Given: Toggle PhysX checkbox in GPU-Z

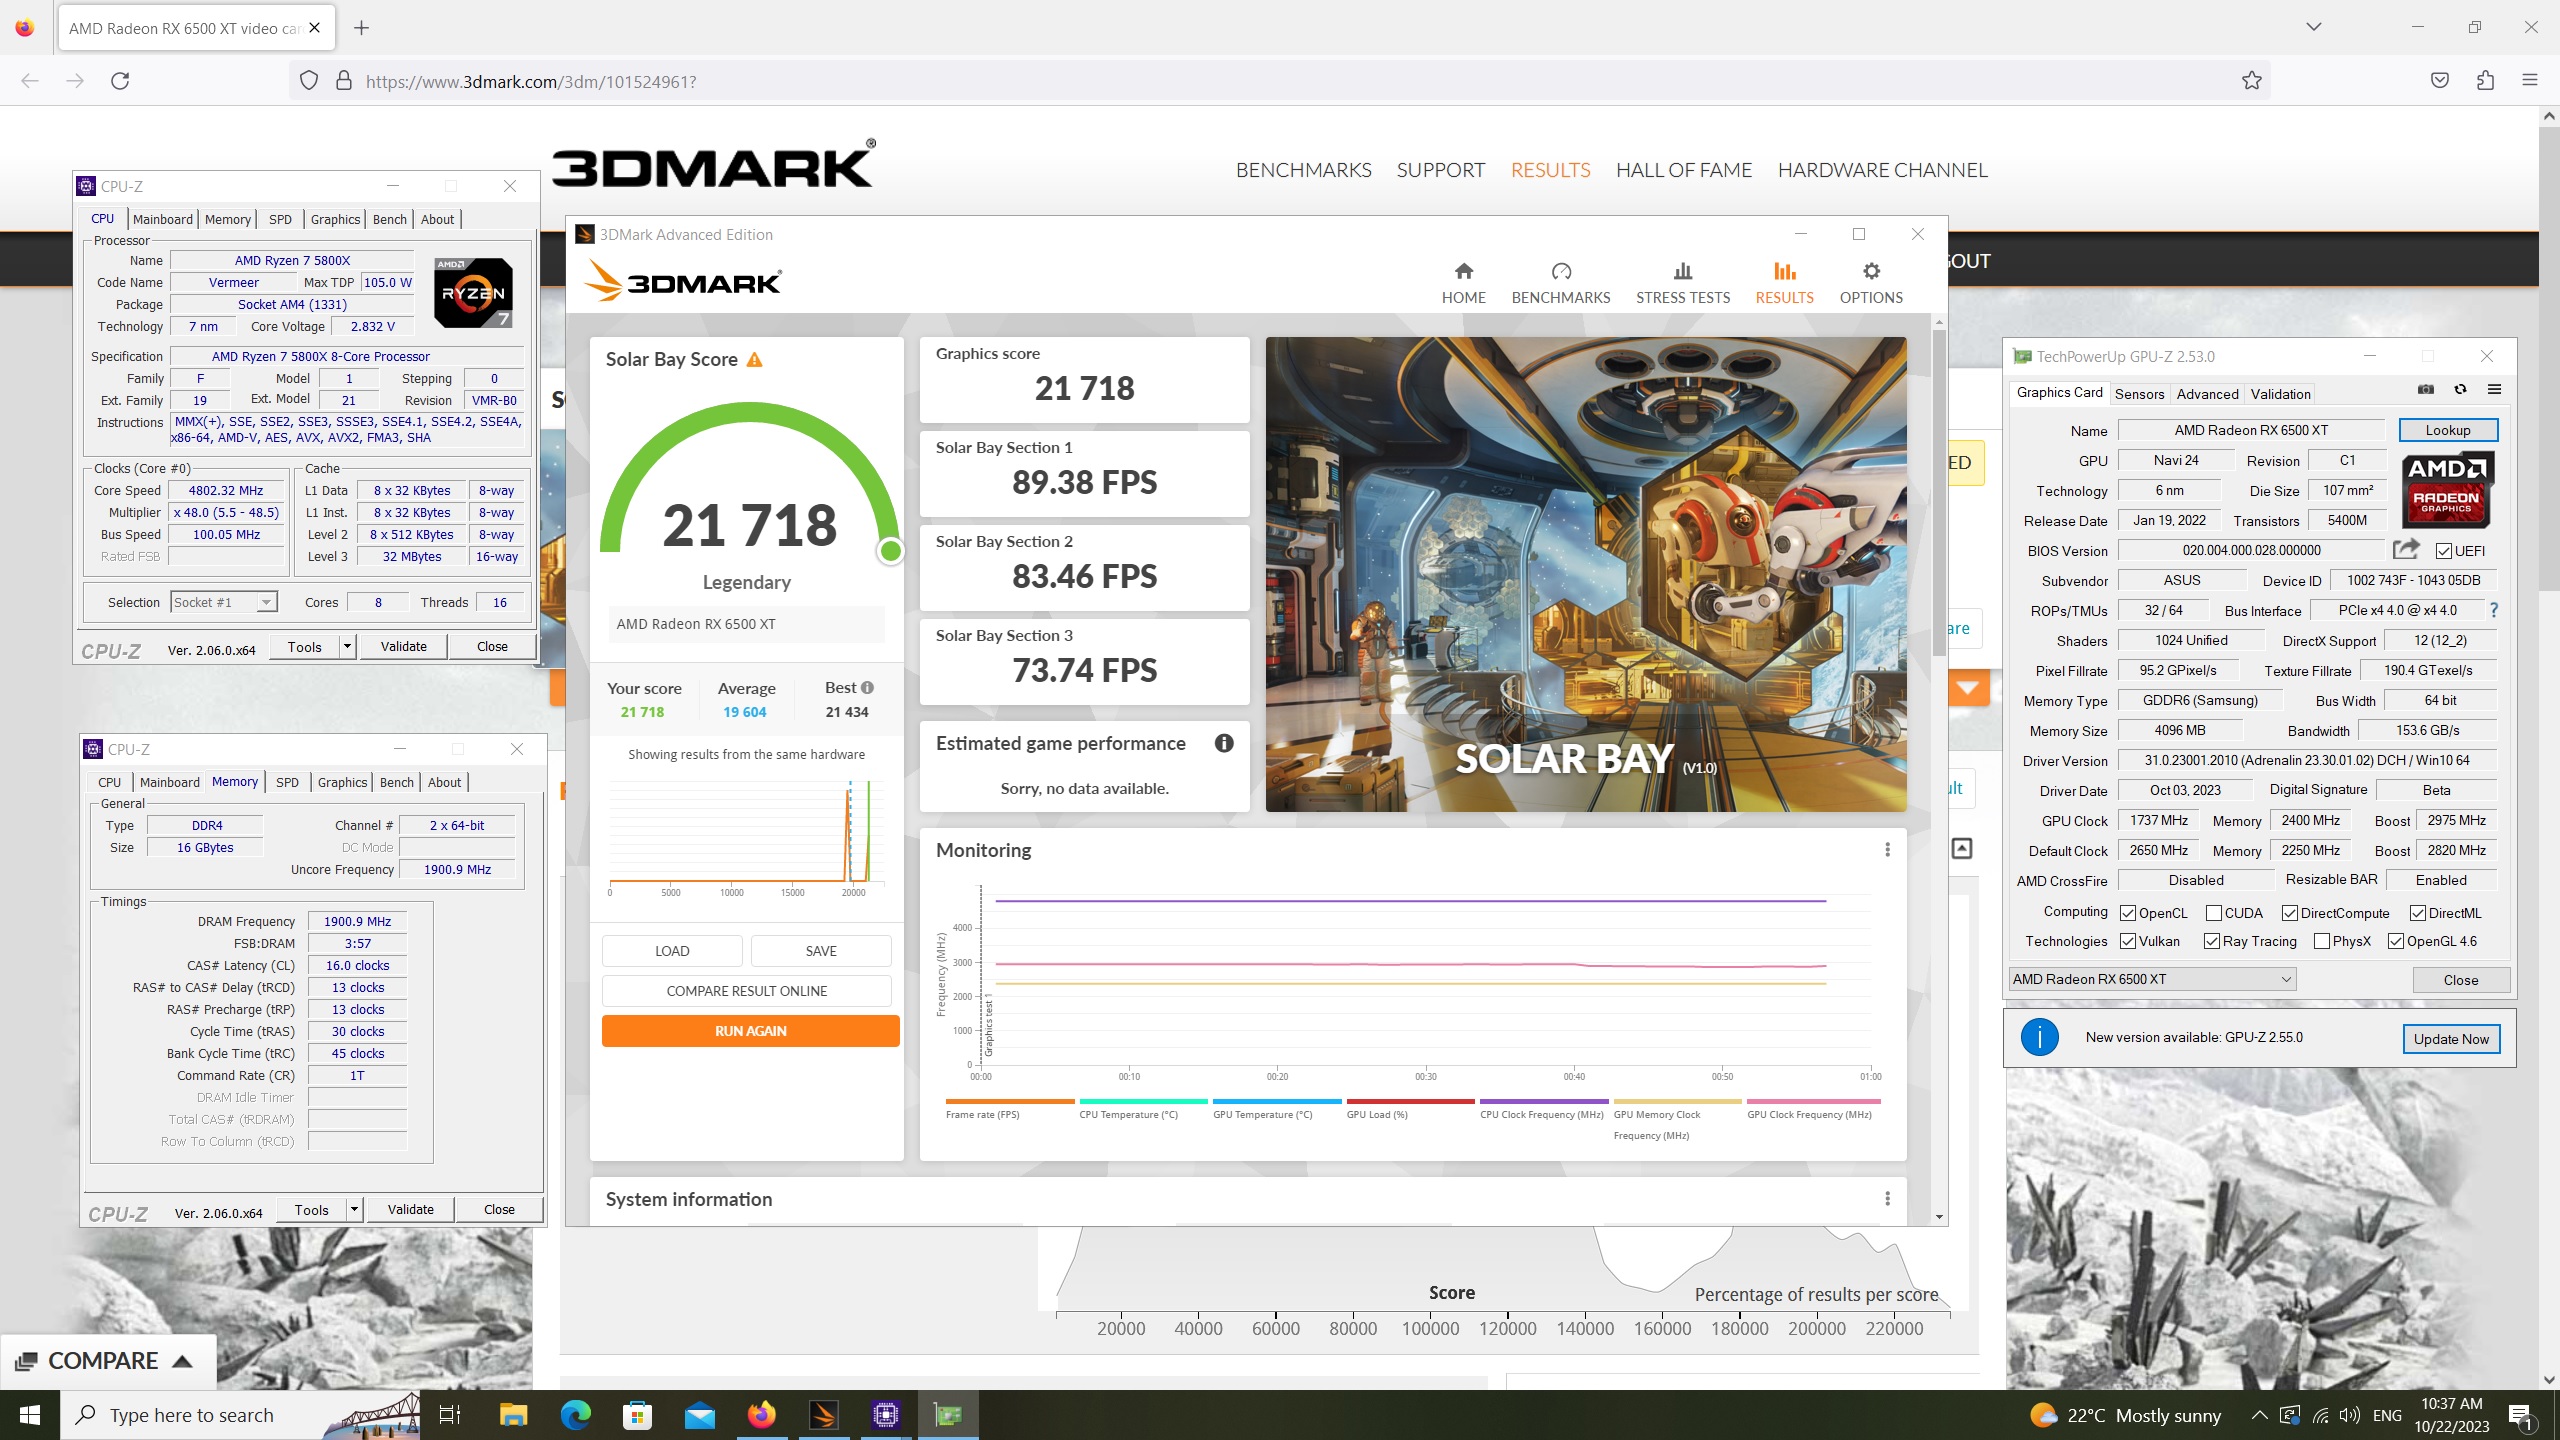Looking at the screenshot, I should [x=2322, y=941].
